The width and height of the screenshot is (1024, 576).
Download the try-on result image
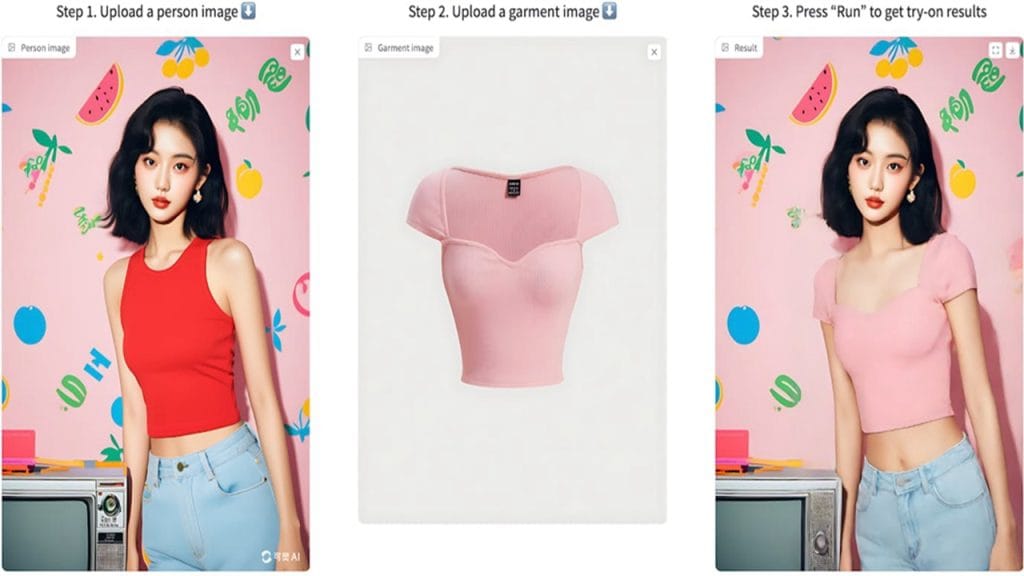coord(1012,50)
